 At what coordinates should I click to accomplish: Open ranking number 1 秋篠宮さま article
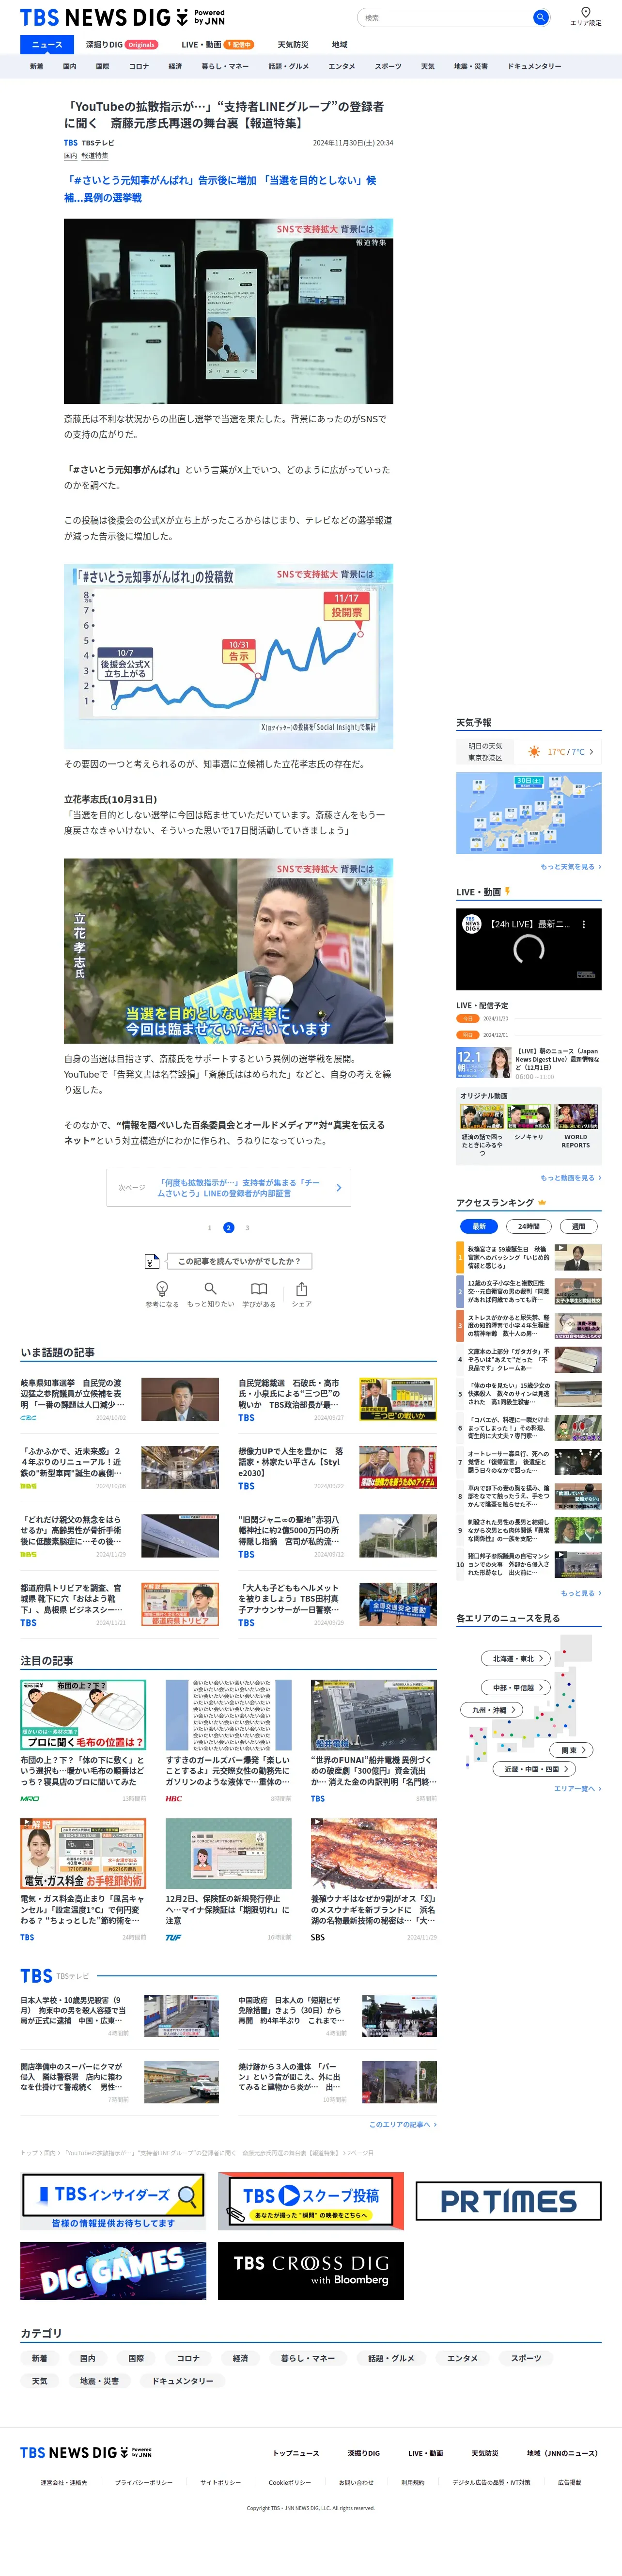529,1257
